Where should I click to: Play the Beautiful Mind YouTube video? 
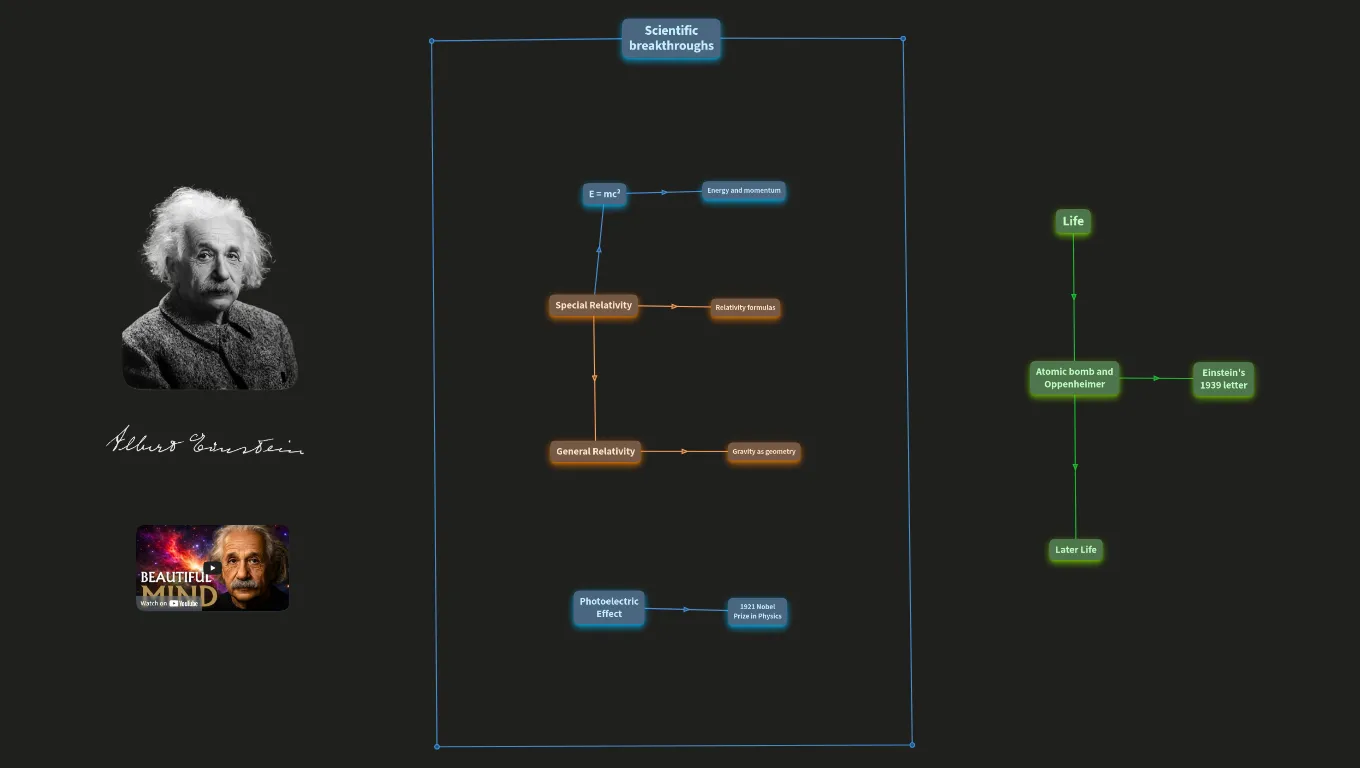[212, 568]
